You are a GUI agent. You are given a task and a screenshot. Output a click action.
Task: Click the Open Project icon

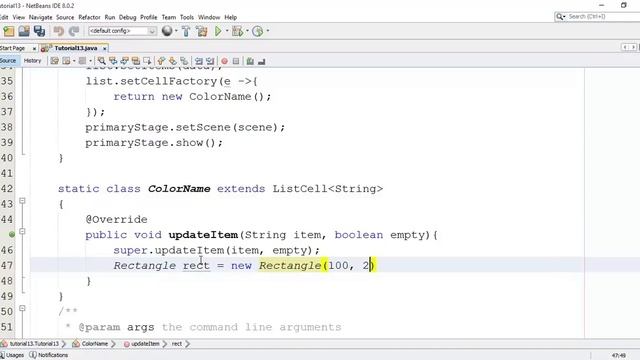[24, 31]
